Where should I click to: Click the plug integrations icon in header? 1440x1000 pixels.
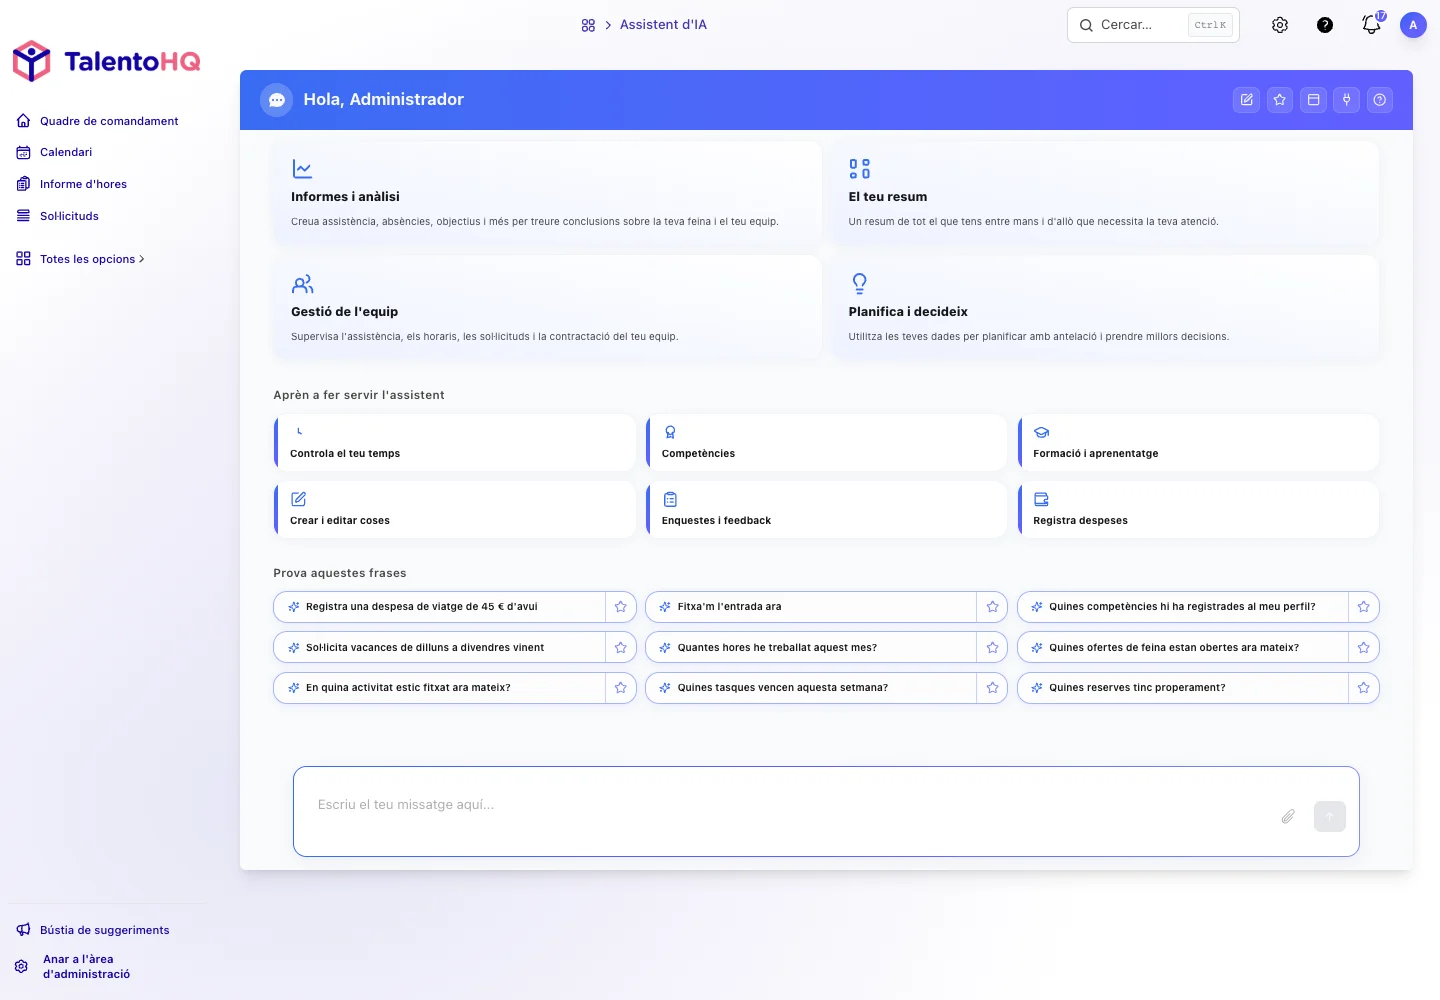tap(1347, 100)
